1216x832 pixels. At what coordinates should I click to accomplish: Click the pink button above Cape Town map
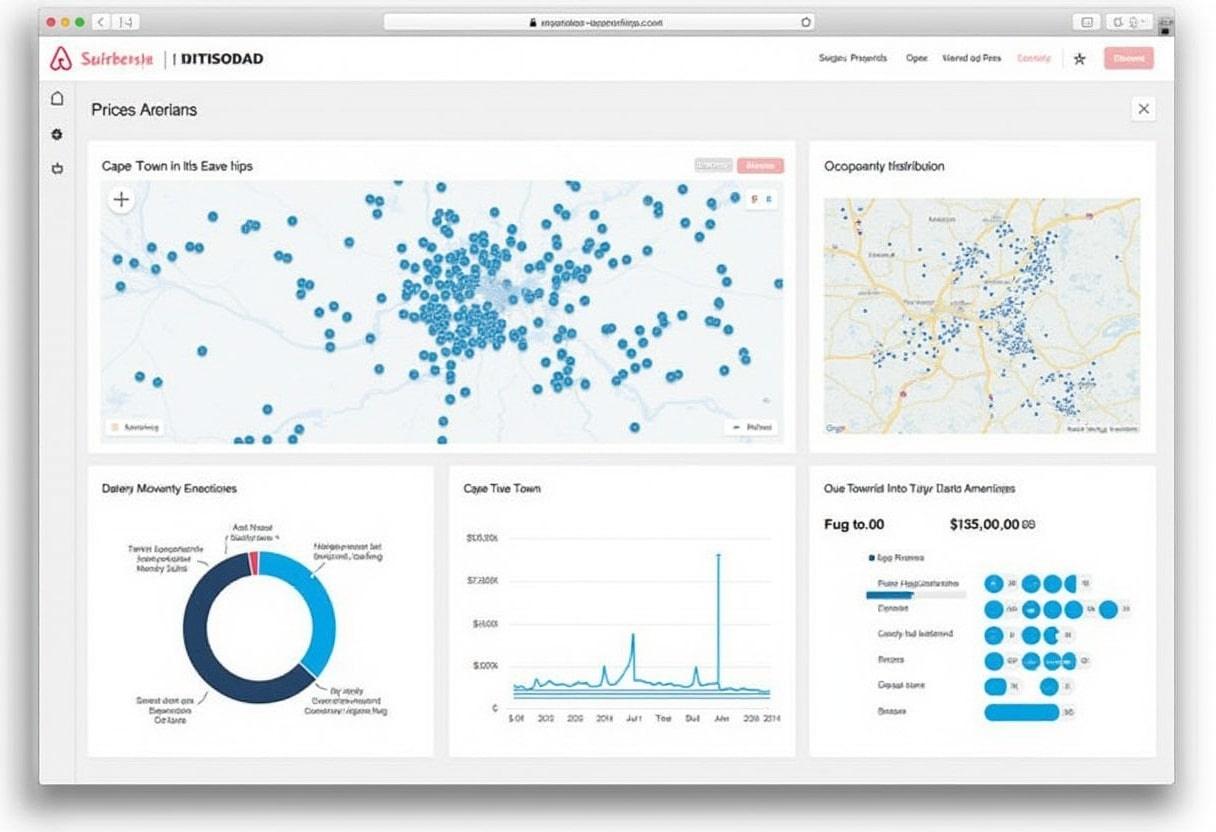(760, 166)
